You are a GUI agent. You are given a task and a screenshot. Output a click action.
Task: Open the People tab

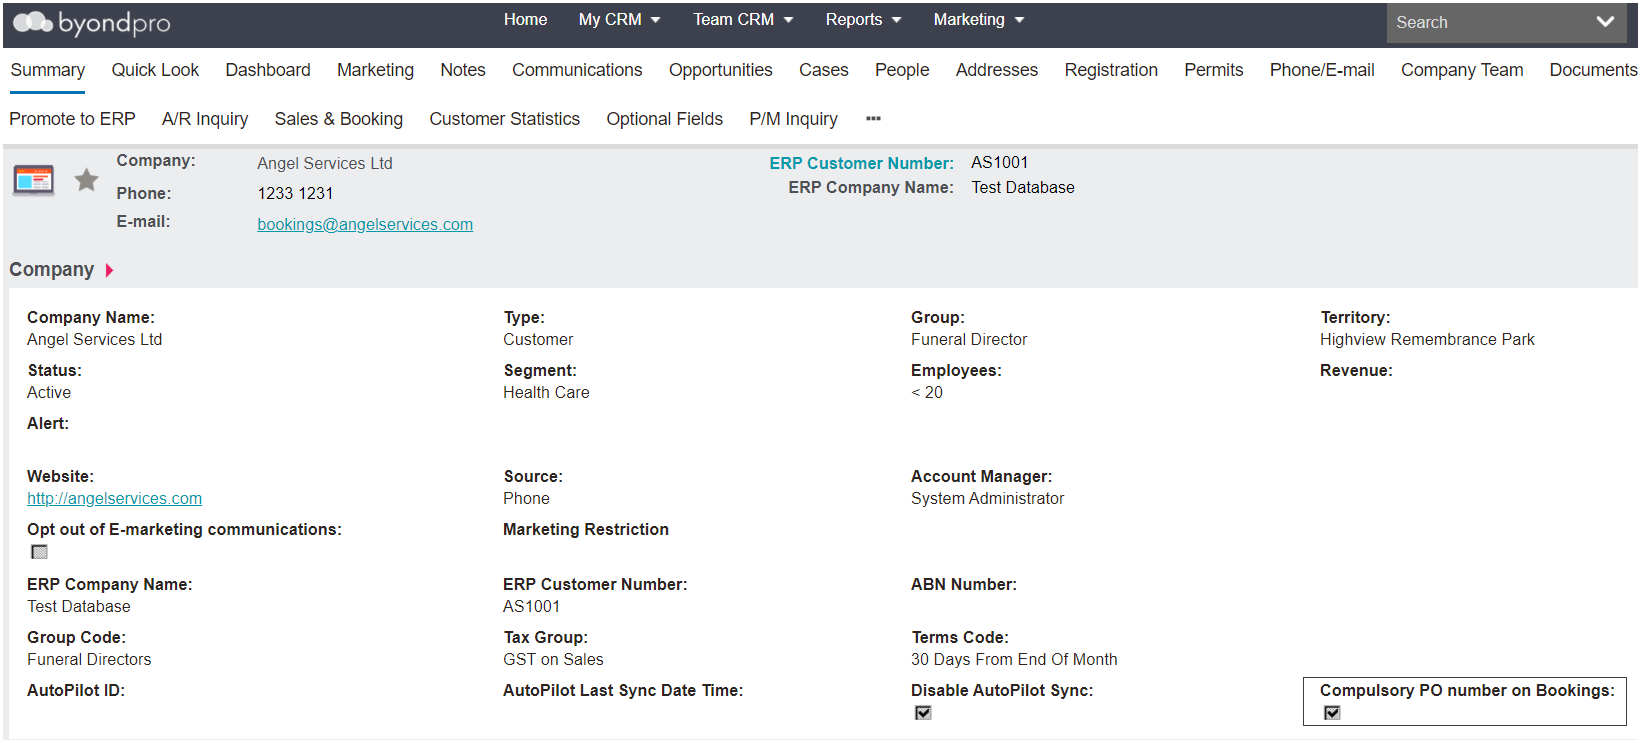tap(902, 70)
